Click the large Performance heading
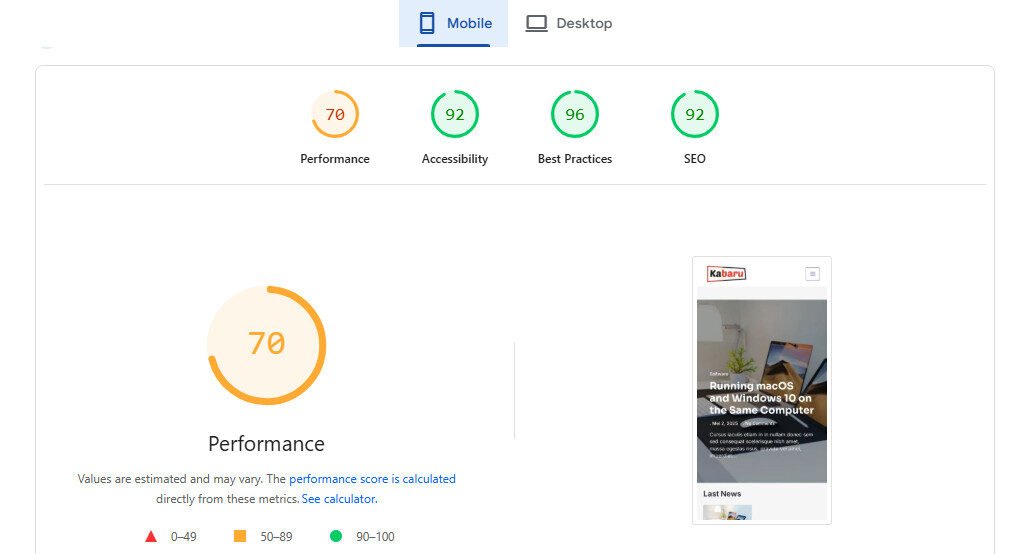The image size is (1025, 554). pyautogui.click(x=266, y=444)
